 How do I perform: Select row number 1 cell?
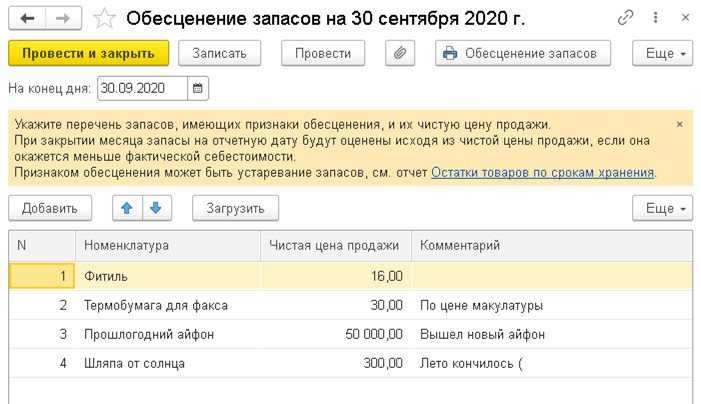tap(42, 276)
